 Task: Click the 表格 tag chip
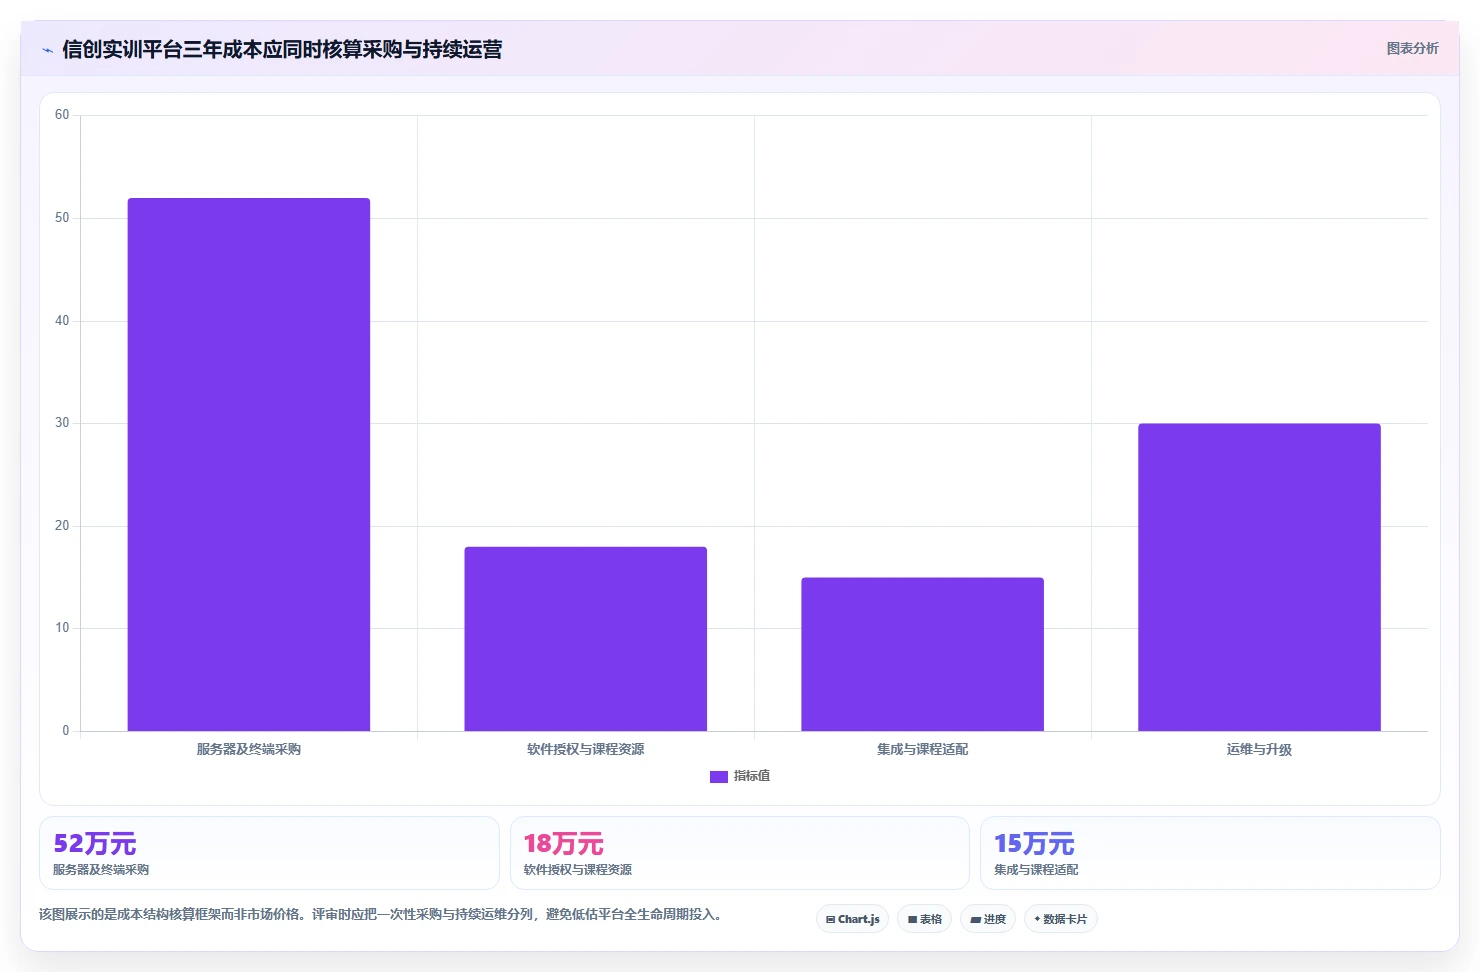coord(925,919)
